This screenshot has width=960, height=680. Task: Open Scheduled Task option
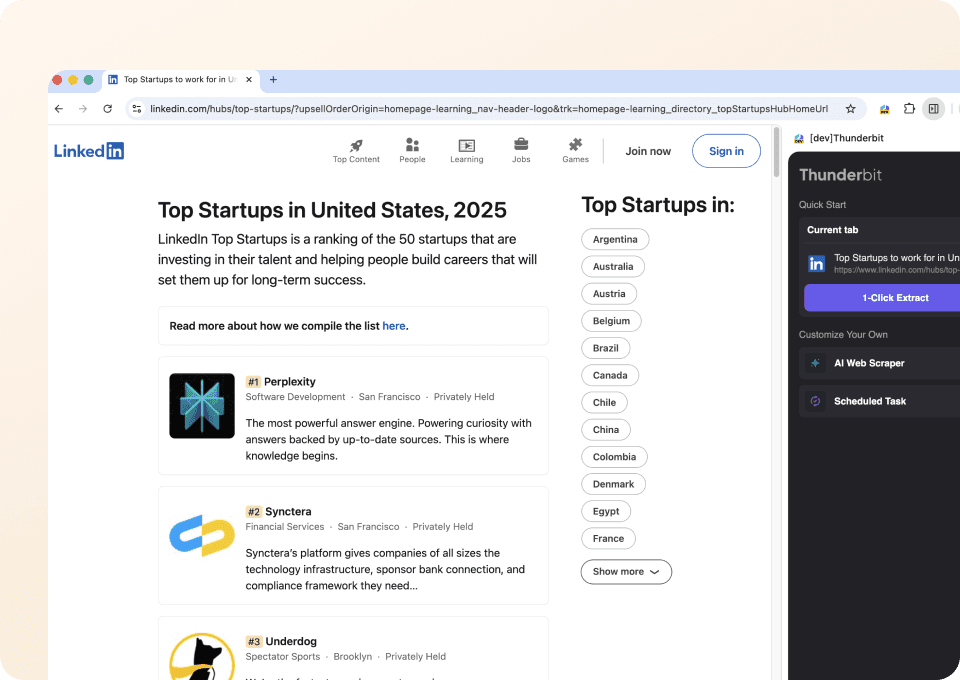(869, 401)
